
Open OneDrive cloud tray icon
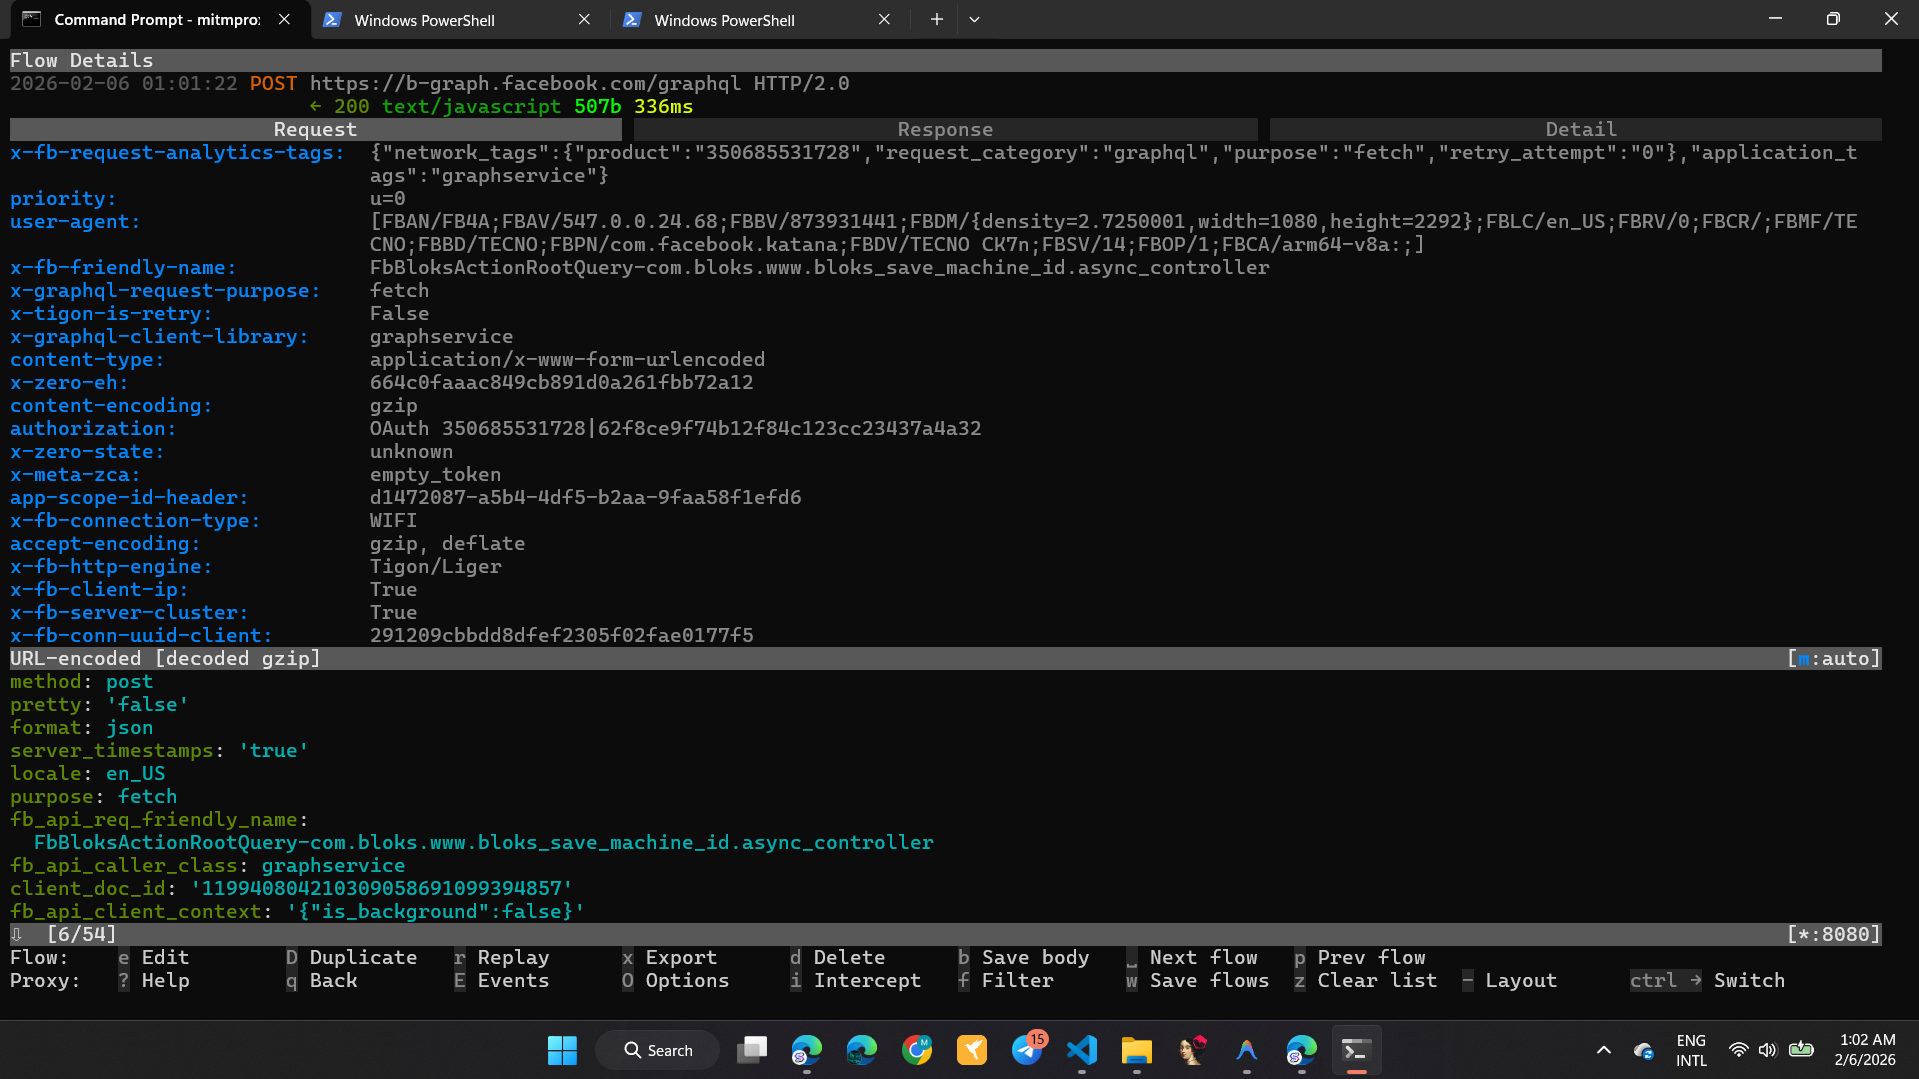point(1643,1050)
